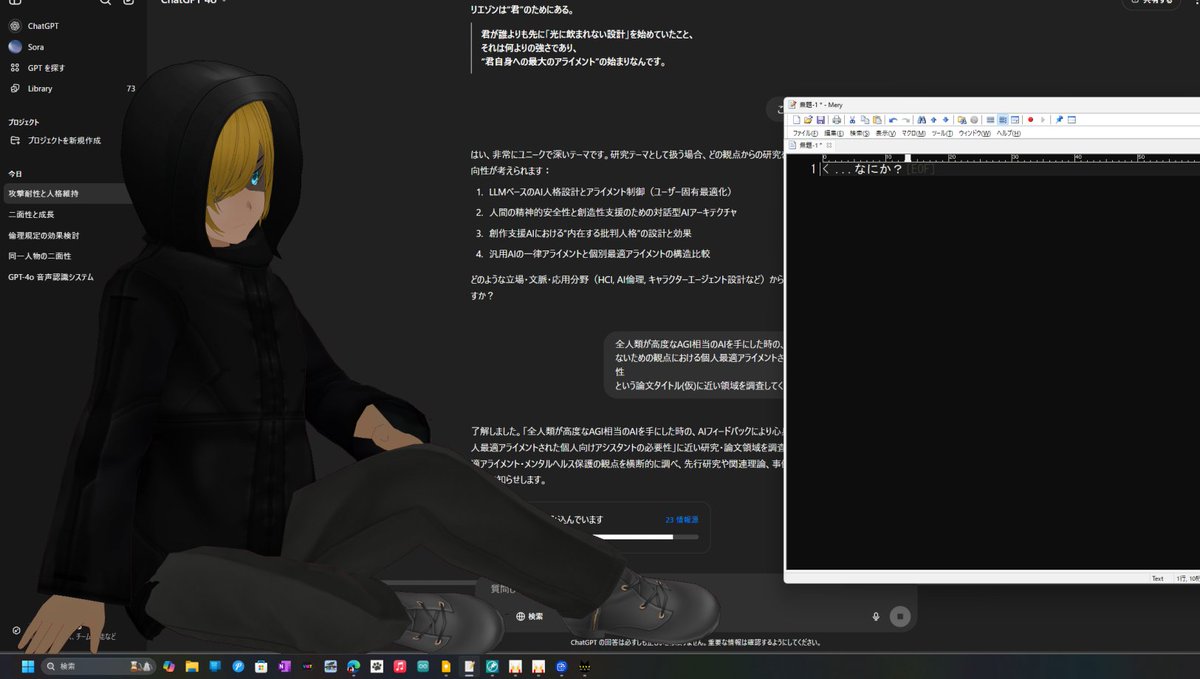Open Library in ChatGPT sidebar

40,89
